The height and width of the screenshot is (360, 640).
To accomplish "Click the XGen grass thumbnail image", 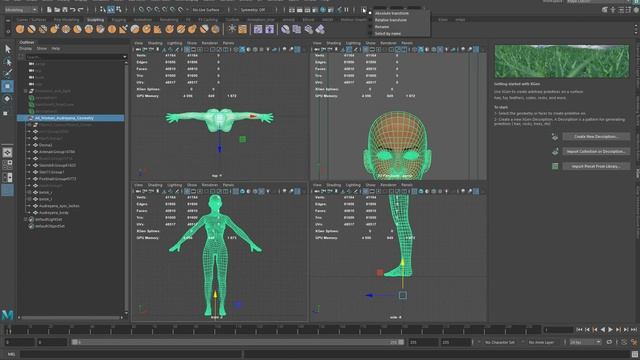I will point(562,61).
